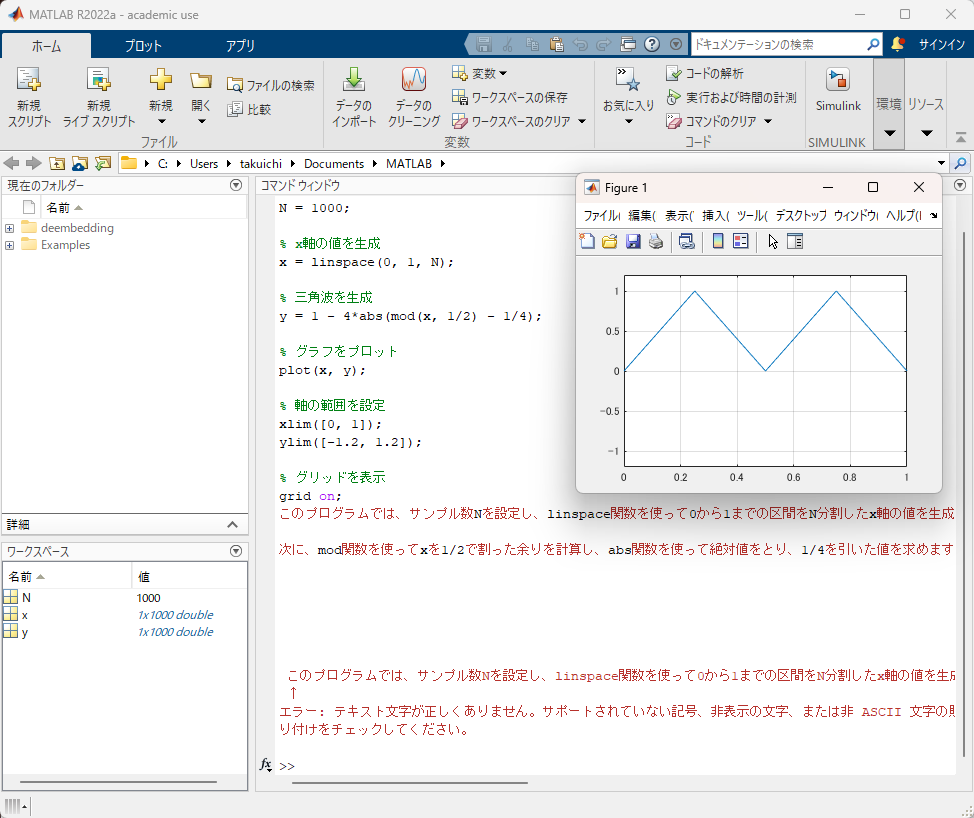
Task: Click Save Workspace (ワークスペースの保存)
Action: [x=509, y=98]
